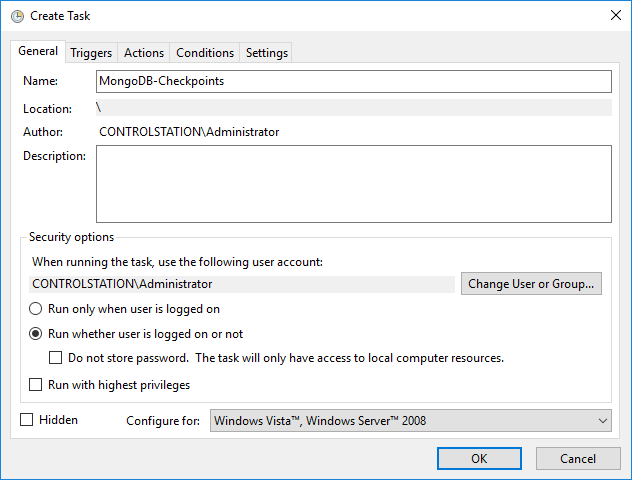Open the Settings tab
This screenshot has width=632, height=480.
point(266,53)
